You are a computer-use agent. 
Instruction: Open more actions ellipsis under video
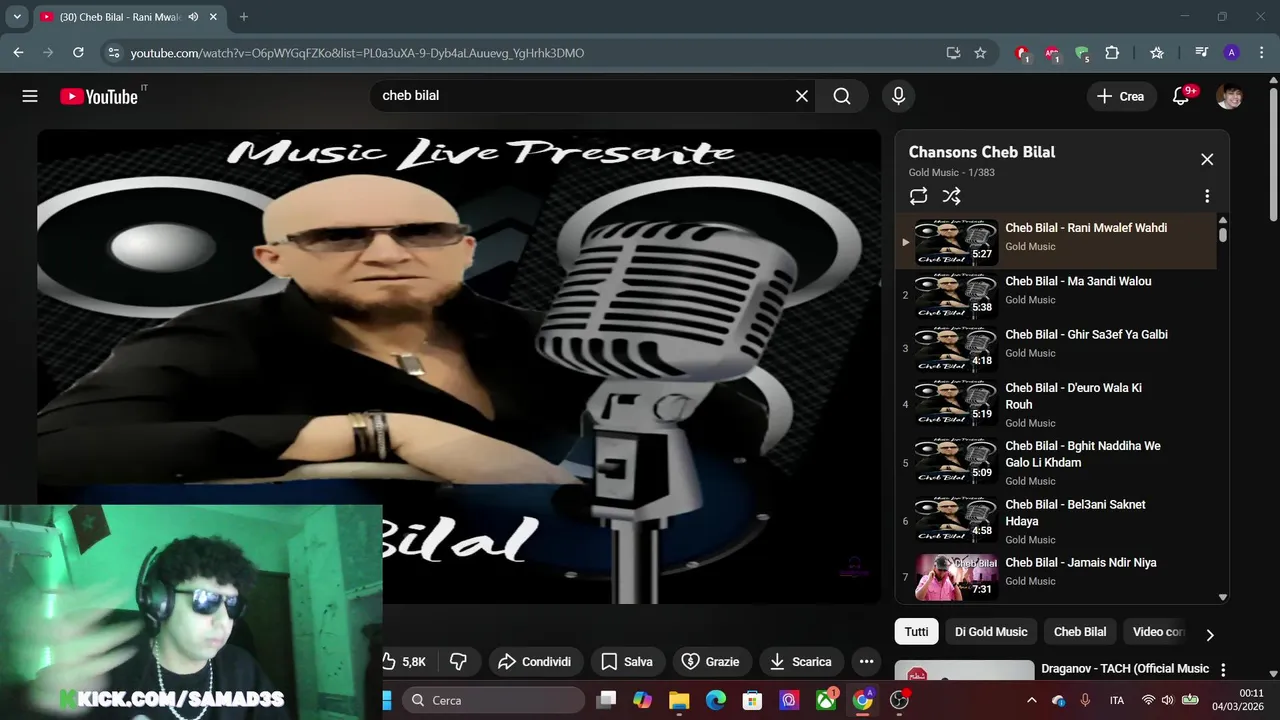[866, 661]
